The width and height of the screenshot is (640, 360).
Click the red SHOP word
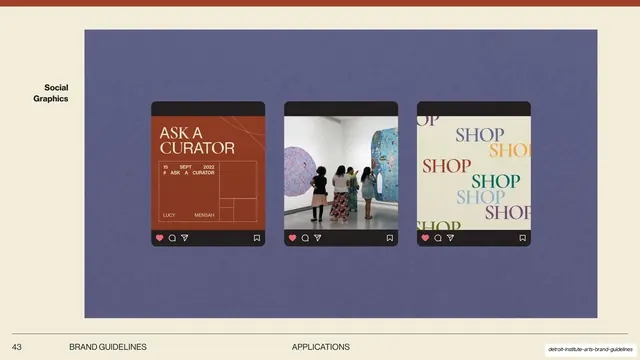click(447, 166)
